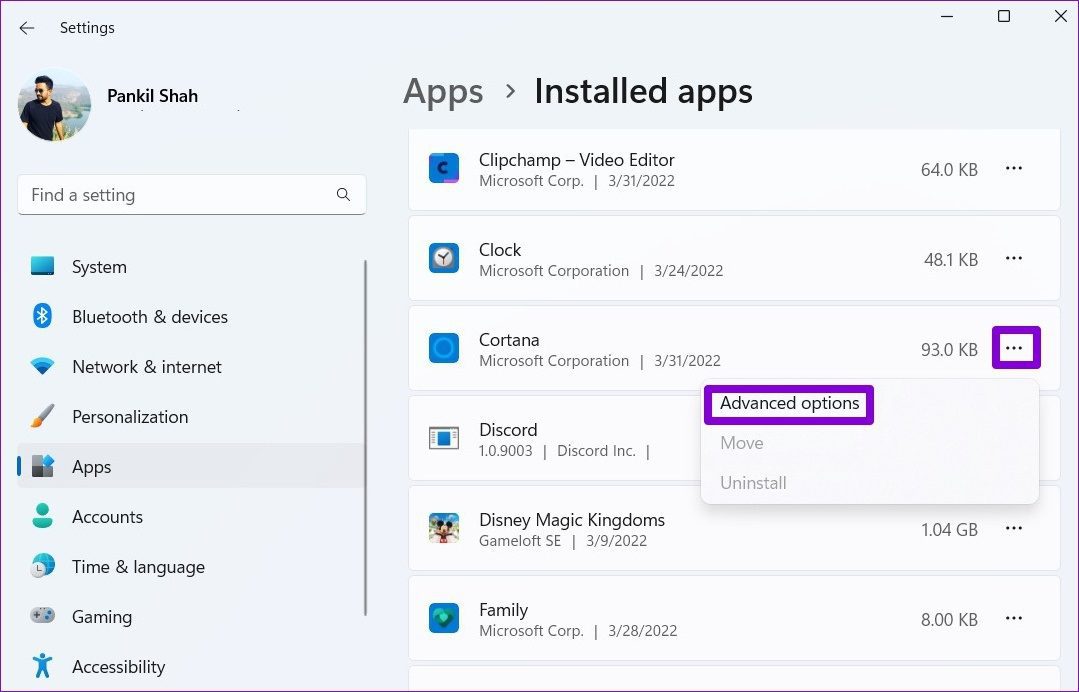Viewport: 1079px width, 692px height.
Task: Open the Personalization settings section
Action: click(x=129, y=417)
